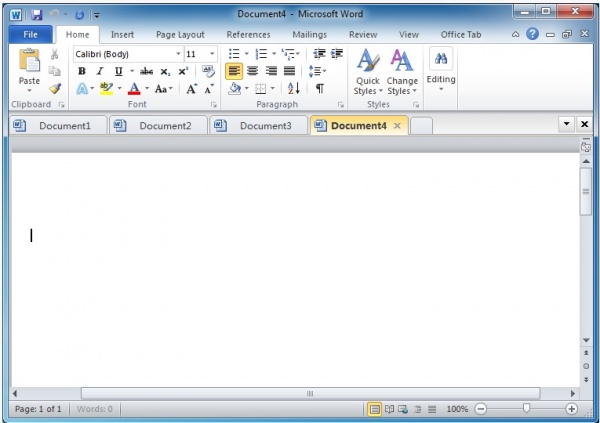Toggle Underline formatting

[x=119, y=71]
